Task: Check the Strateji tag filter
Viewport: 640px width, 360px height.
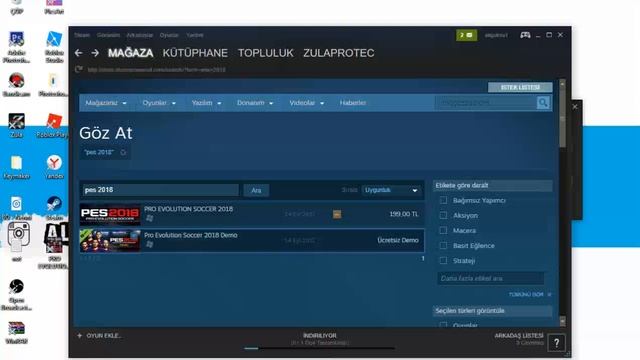Action: (x=443, y=261)
